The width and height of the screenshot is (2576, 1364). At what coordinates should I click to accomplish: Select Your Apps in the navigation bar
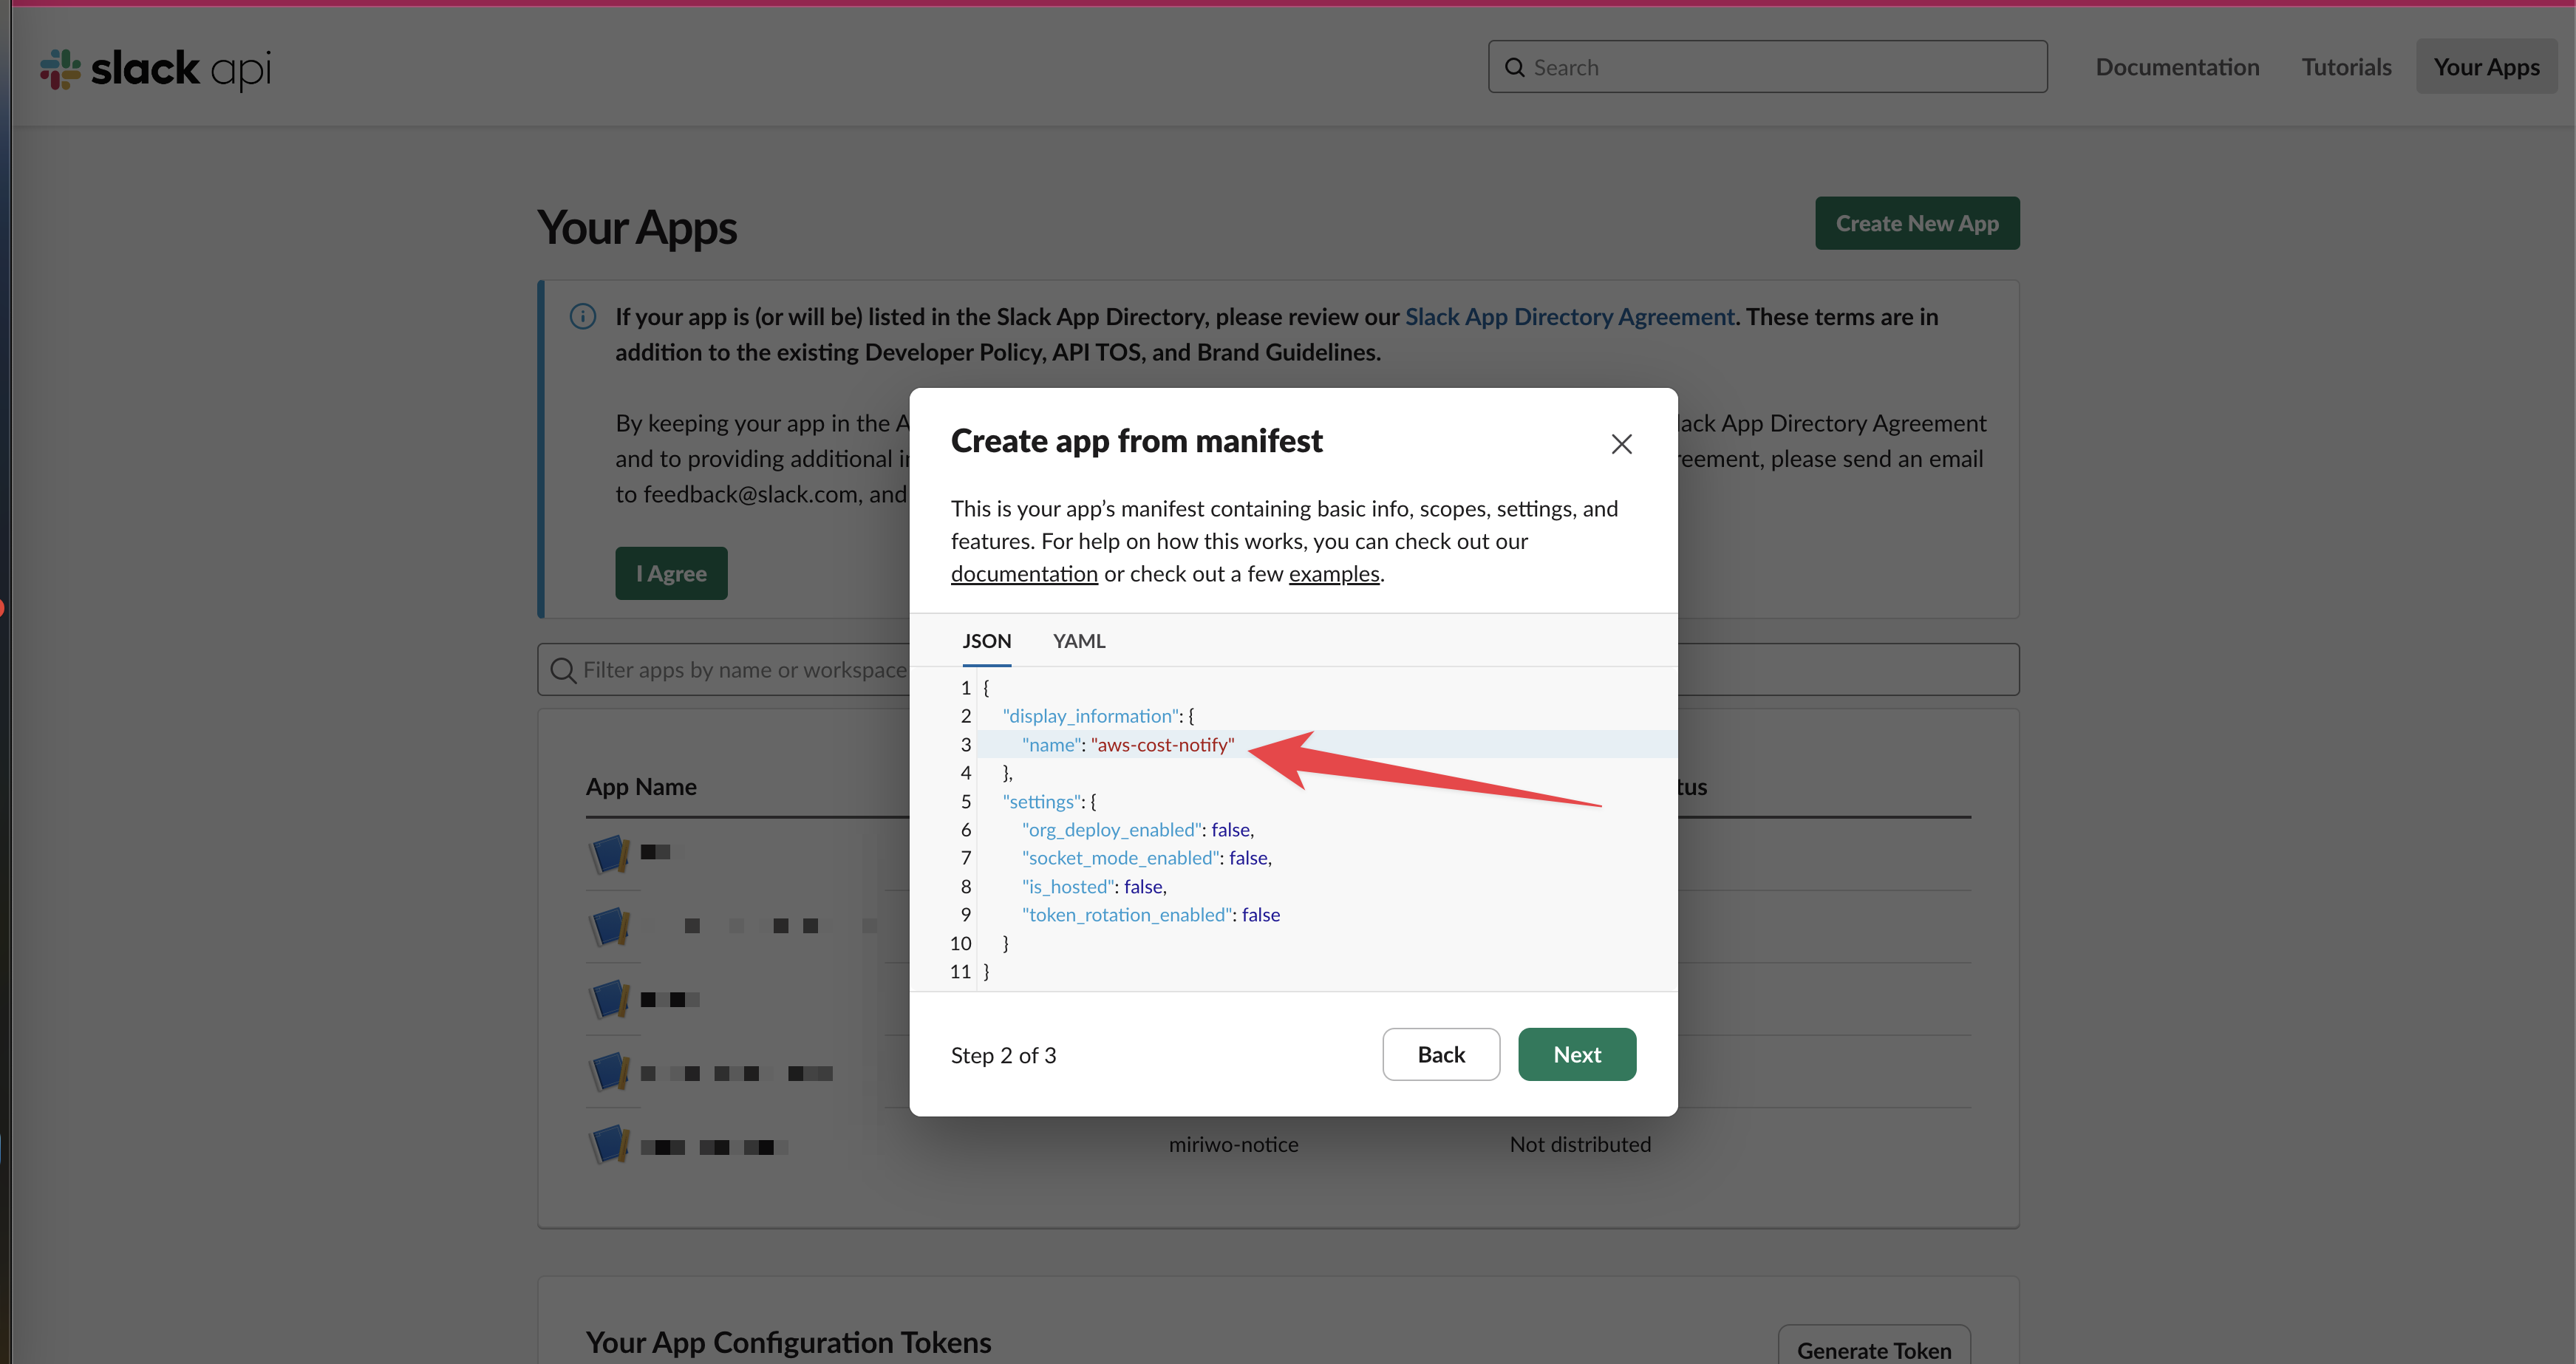[x=2486, y=66]
